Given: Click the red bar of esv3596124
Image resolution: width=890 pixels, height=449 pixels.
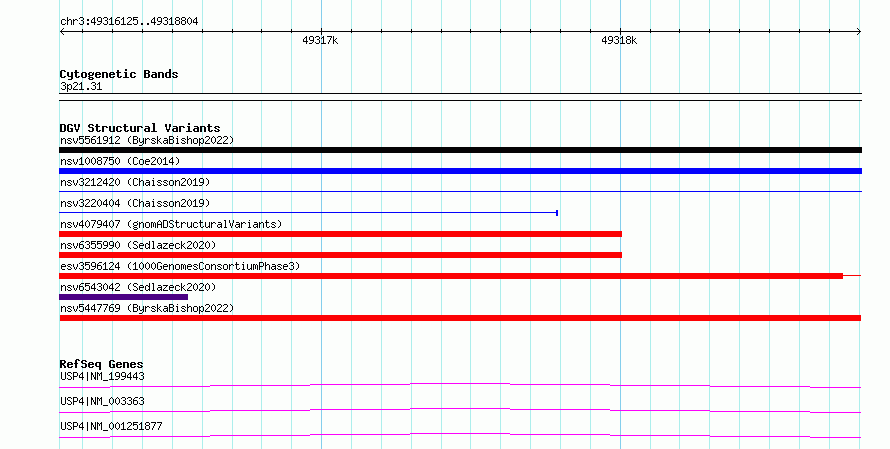Looking at the screenshot, I should tap(451, 276).
